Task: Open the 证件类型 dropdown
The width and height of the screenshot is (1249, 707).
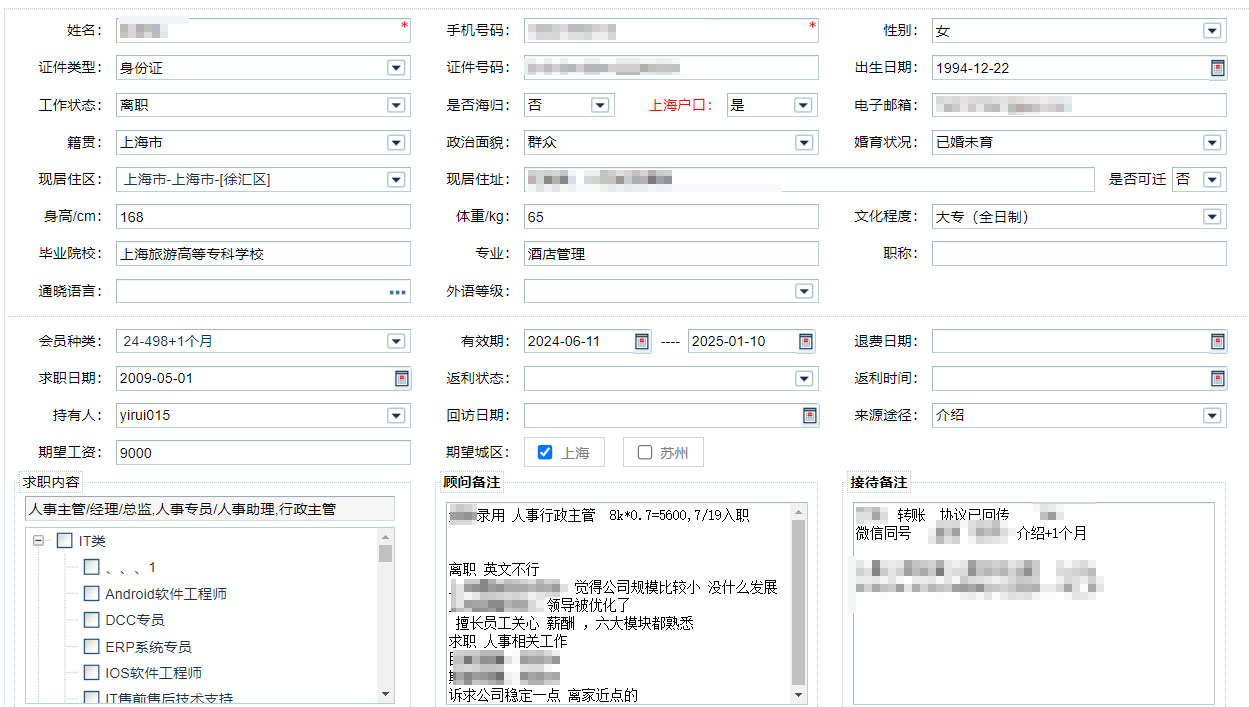Action: (396, 68)
